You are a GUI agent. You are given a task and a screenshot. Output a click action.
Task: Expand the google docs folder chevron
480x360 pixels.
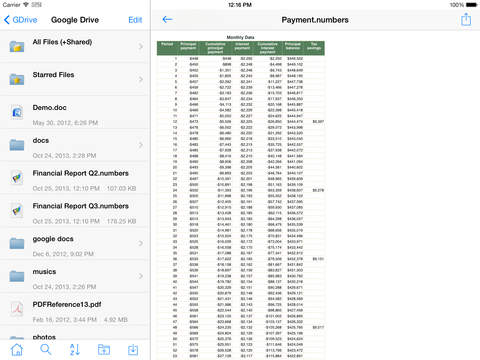[x=141, y=243]
